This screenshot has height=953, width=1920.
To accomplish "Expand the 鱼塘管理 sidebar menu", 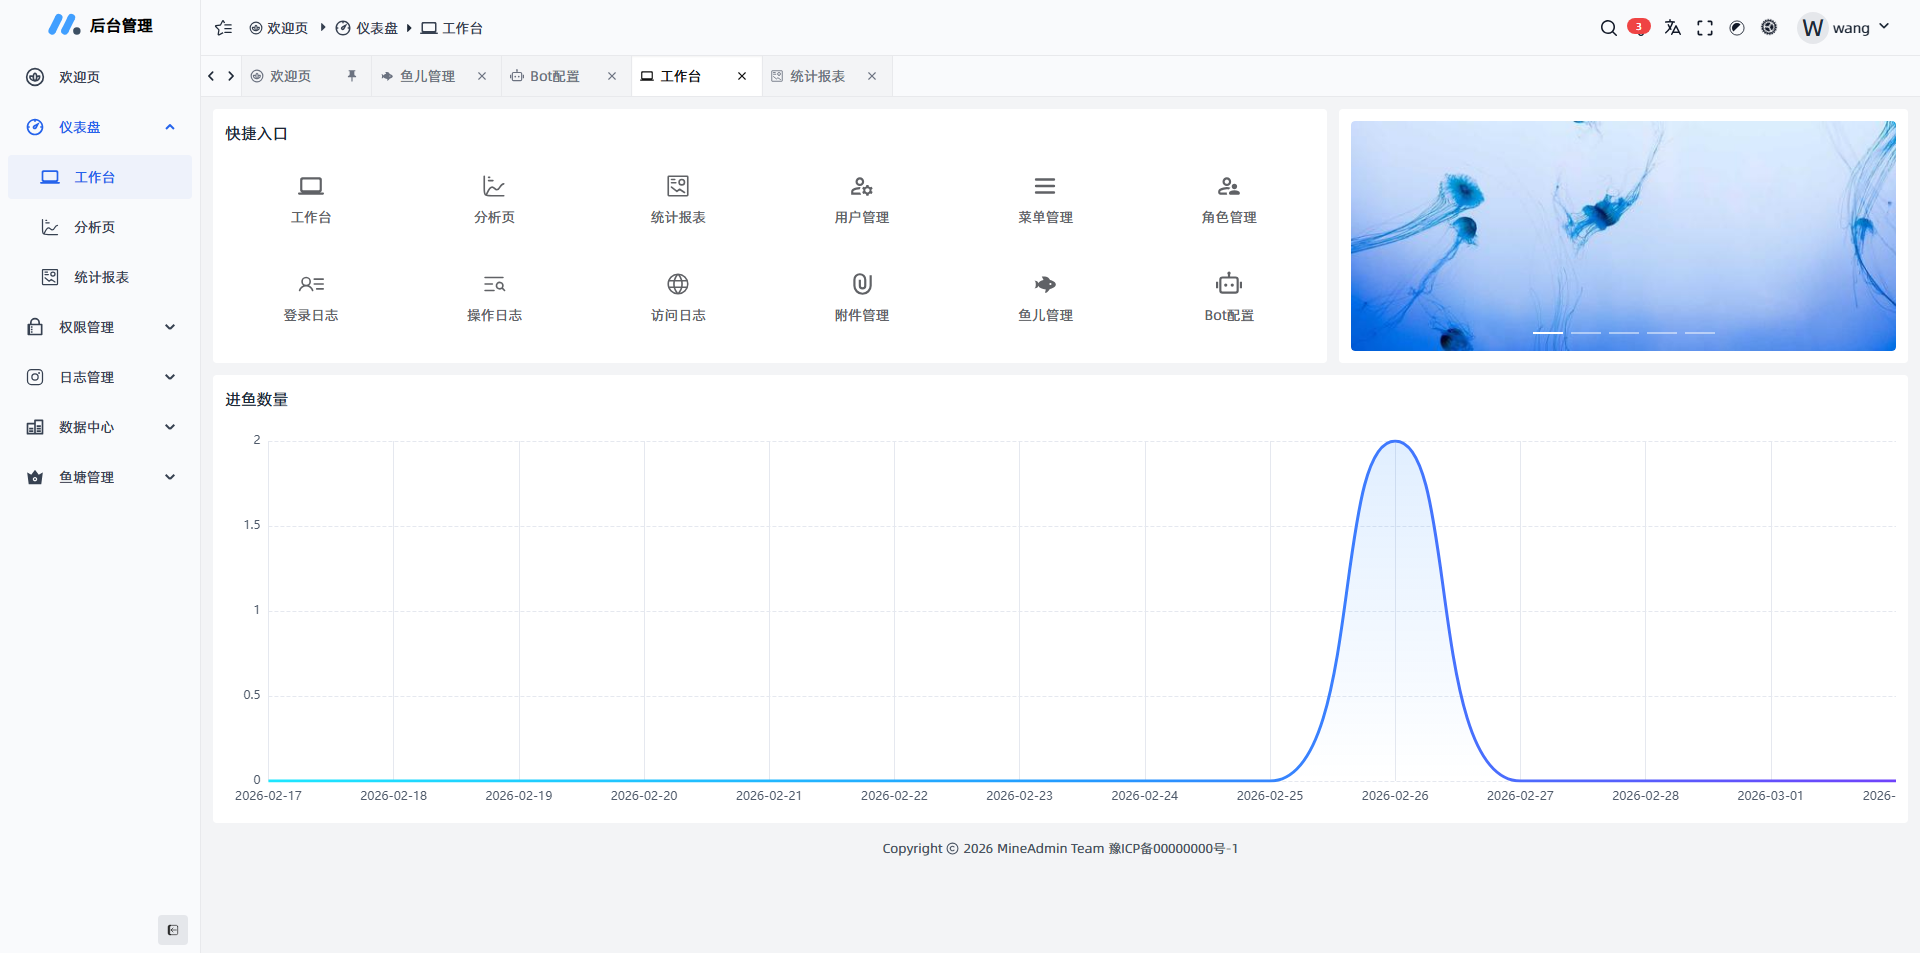I will coord(100,477).
